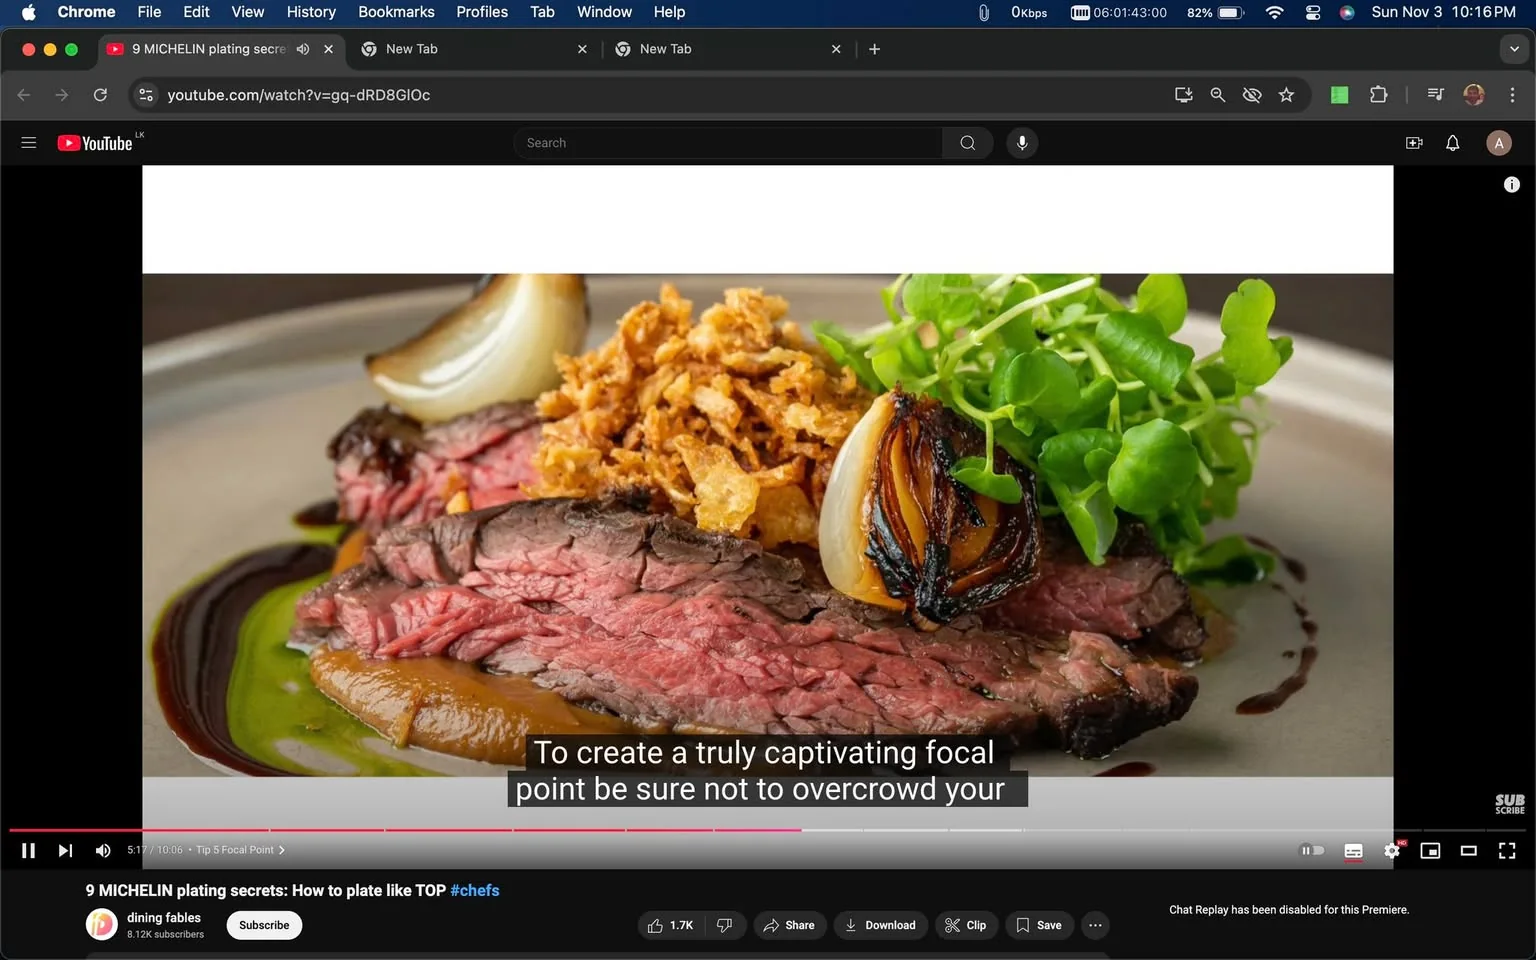Open the Extensions puzzle menu

pyautogui.click(x=1379, y=95)
